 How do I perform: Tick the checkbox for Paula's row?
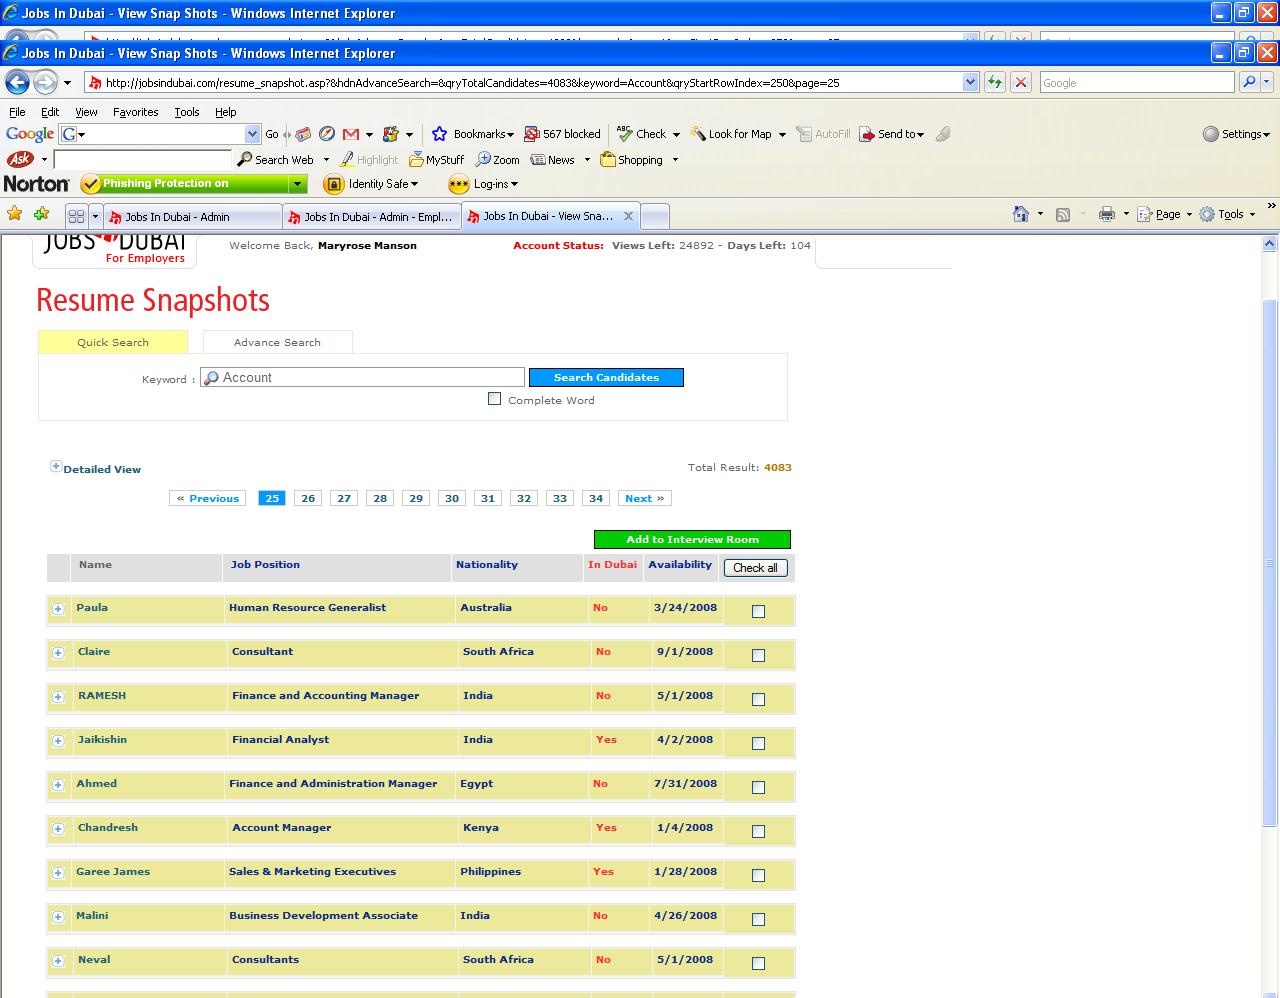pyautogui.click(x=758, y=611)
